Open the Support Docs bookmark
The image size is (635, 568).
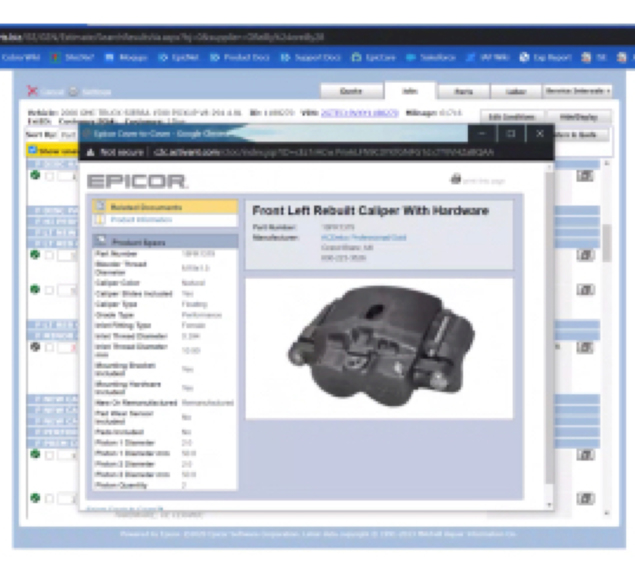pos(310,58)
